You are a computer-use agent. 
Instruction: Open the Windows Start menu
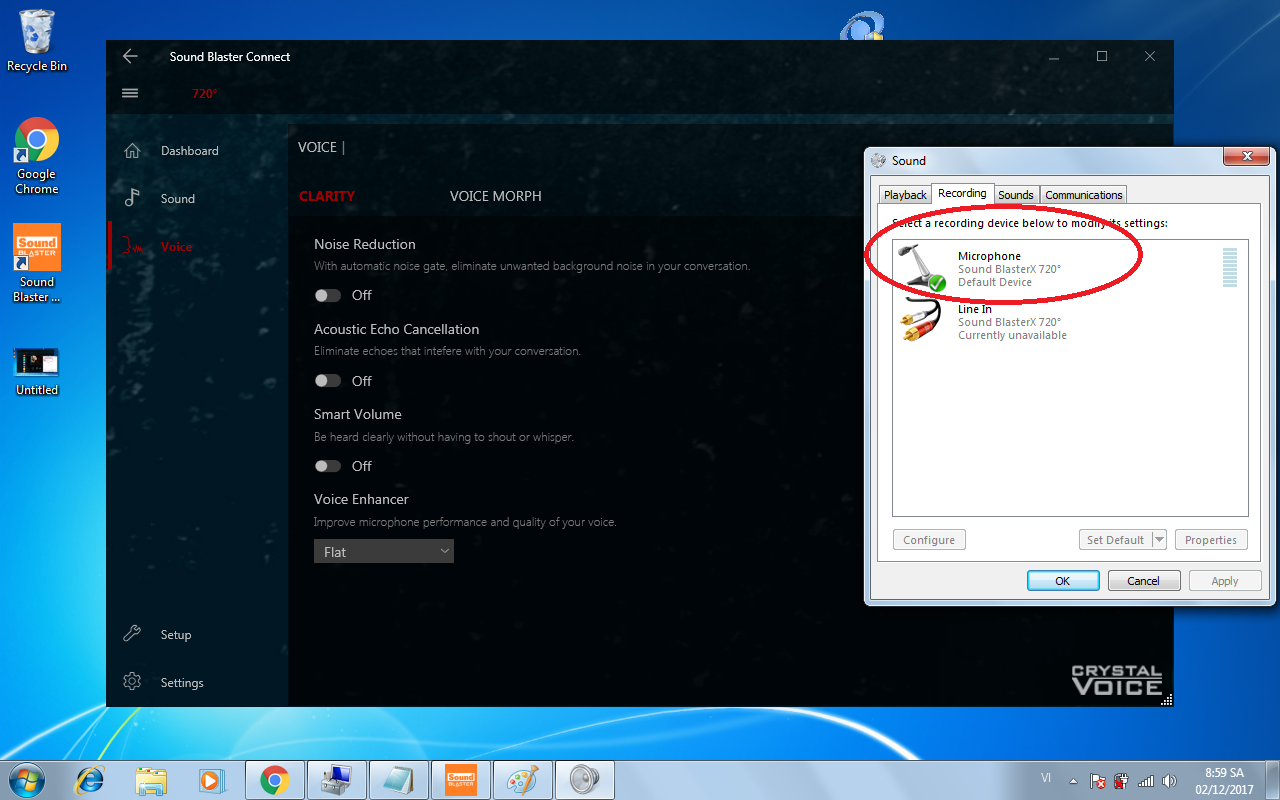point(27,779)
